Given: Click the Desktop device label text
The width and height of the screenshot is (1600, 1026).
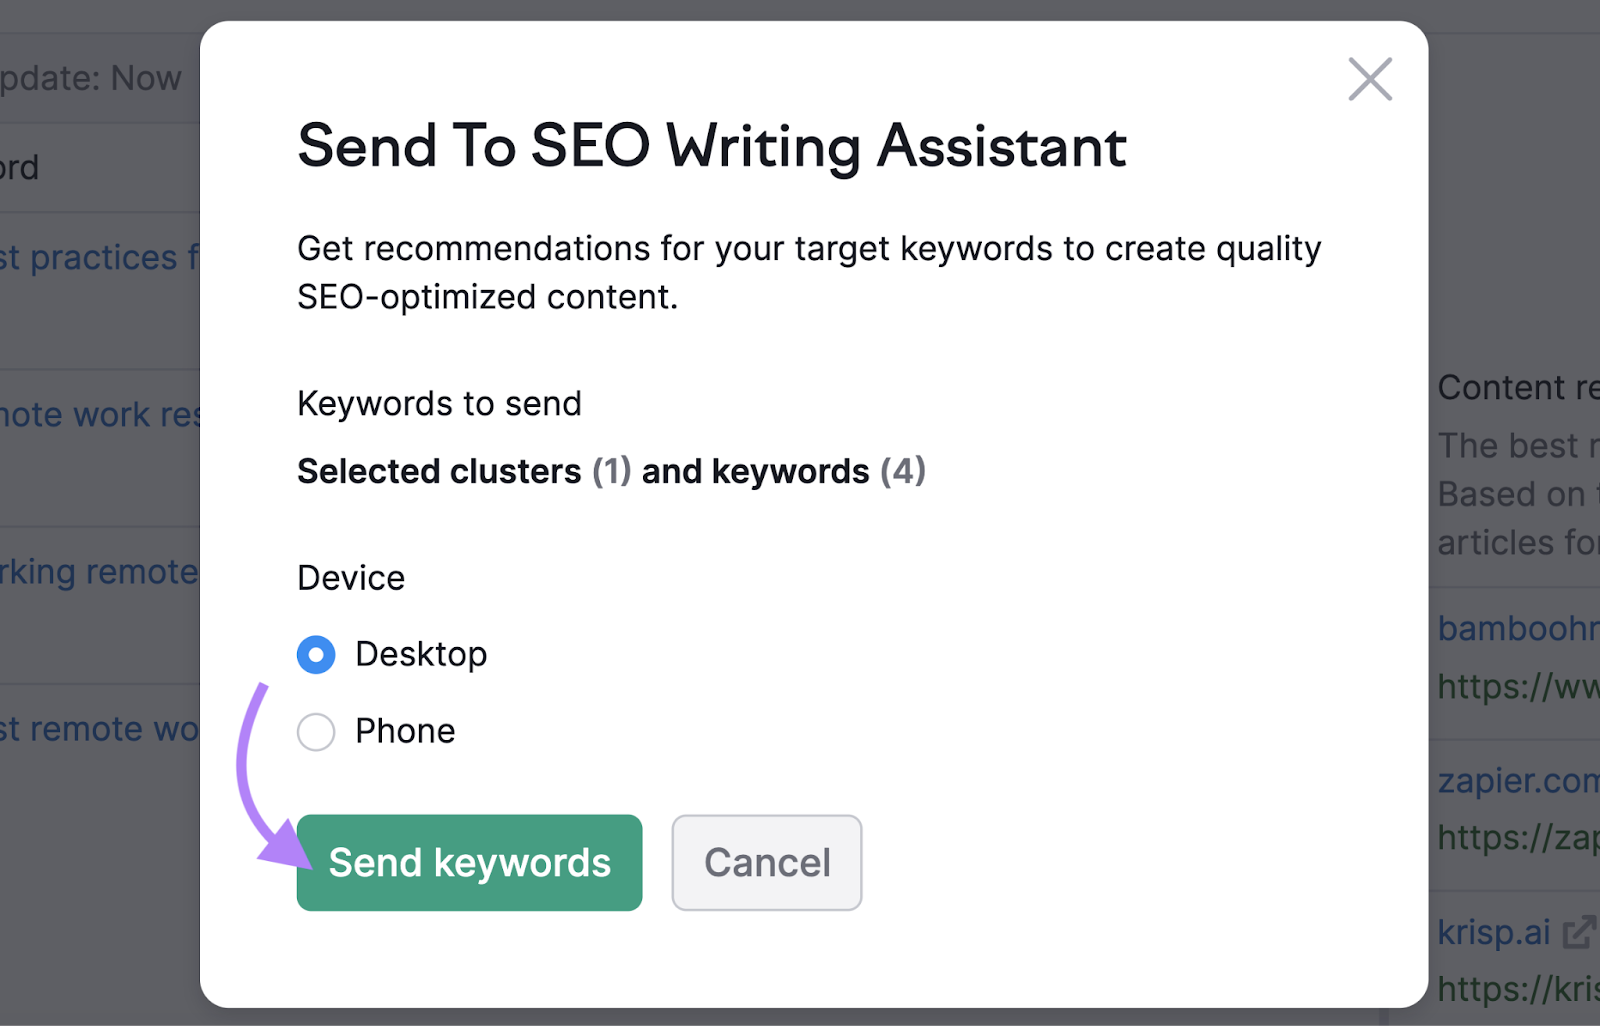Looking at the screenshot, I should pyautogui.click(x=421, y=654).
